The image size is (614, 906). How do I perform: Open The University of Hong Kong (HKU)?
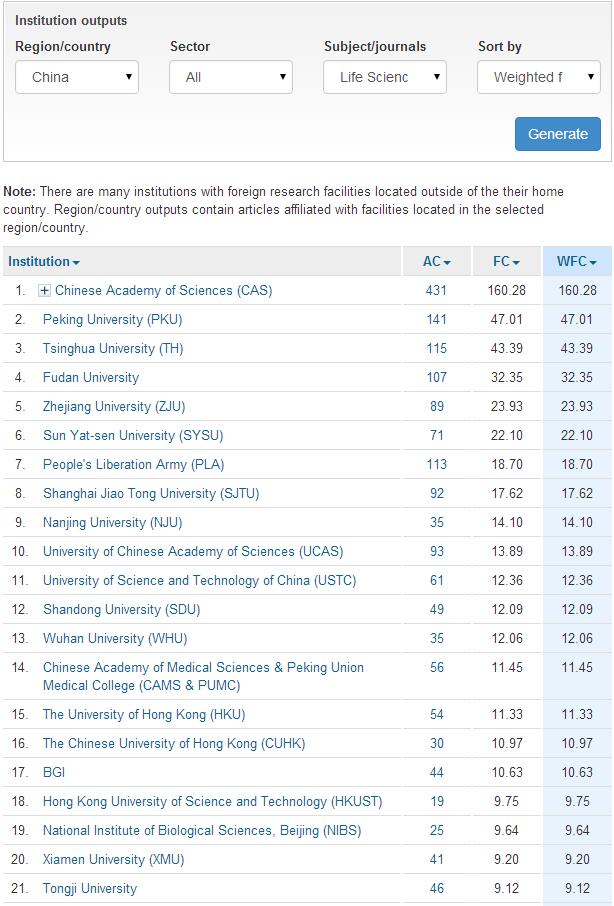(x=144, y=715)
